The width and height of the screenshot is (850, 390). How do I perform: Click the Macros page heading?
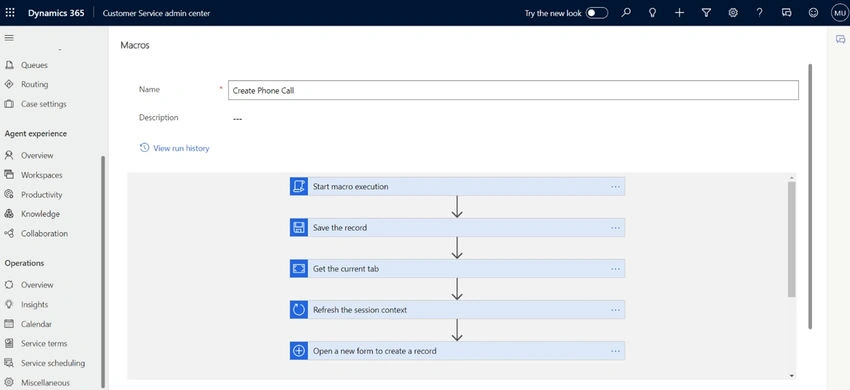(x=134, y=46)
